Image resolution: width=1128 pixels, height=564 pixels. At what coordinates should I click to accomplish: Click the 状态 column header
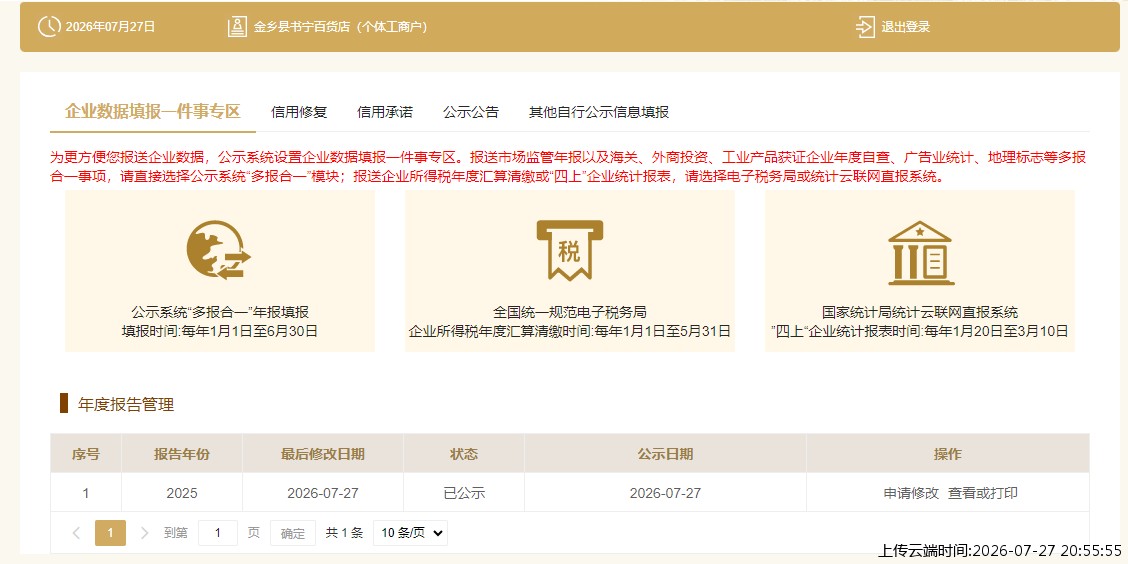(x=464, y=454)
